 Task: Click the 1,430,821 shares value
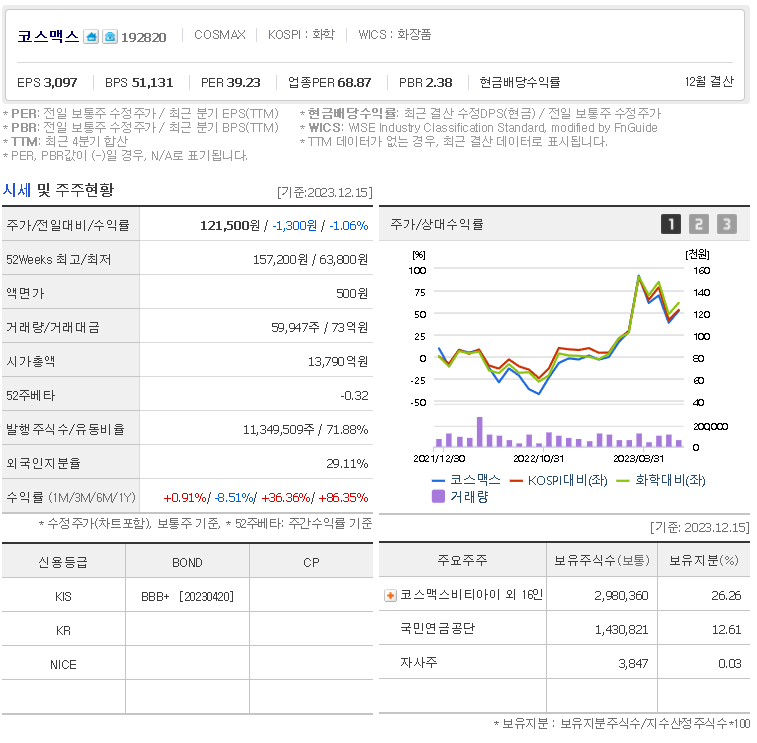[x=621, y=630]
